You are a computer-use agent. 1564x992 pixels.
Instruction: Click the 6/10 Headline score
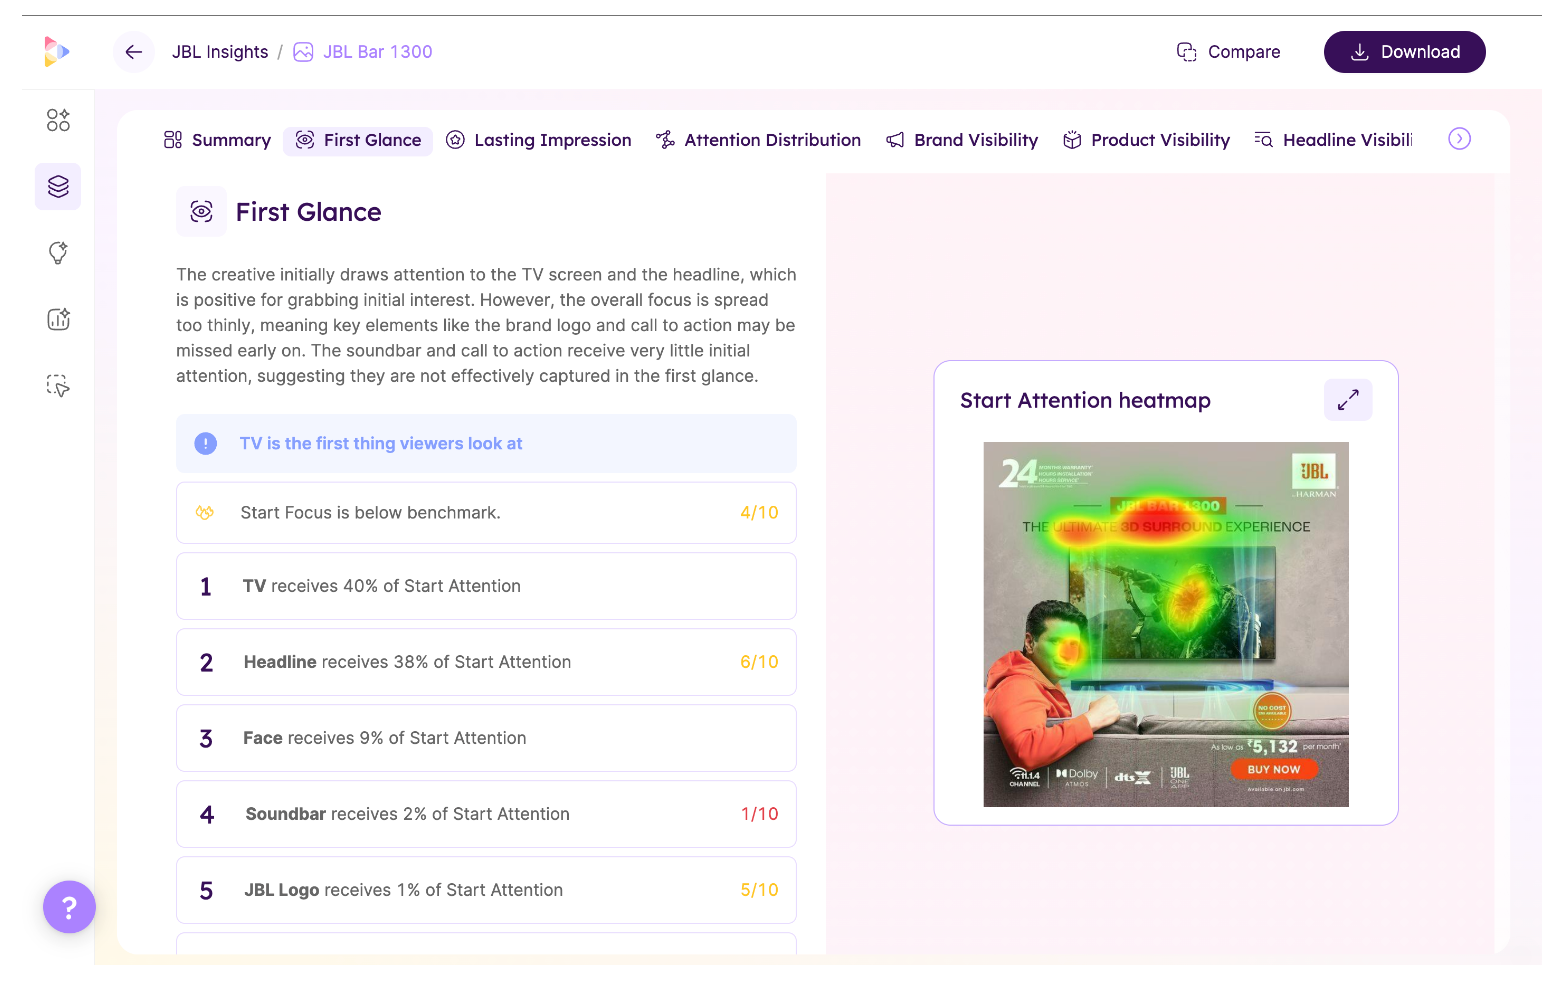[759, 662]
